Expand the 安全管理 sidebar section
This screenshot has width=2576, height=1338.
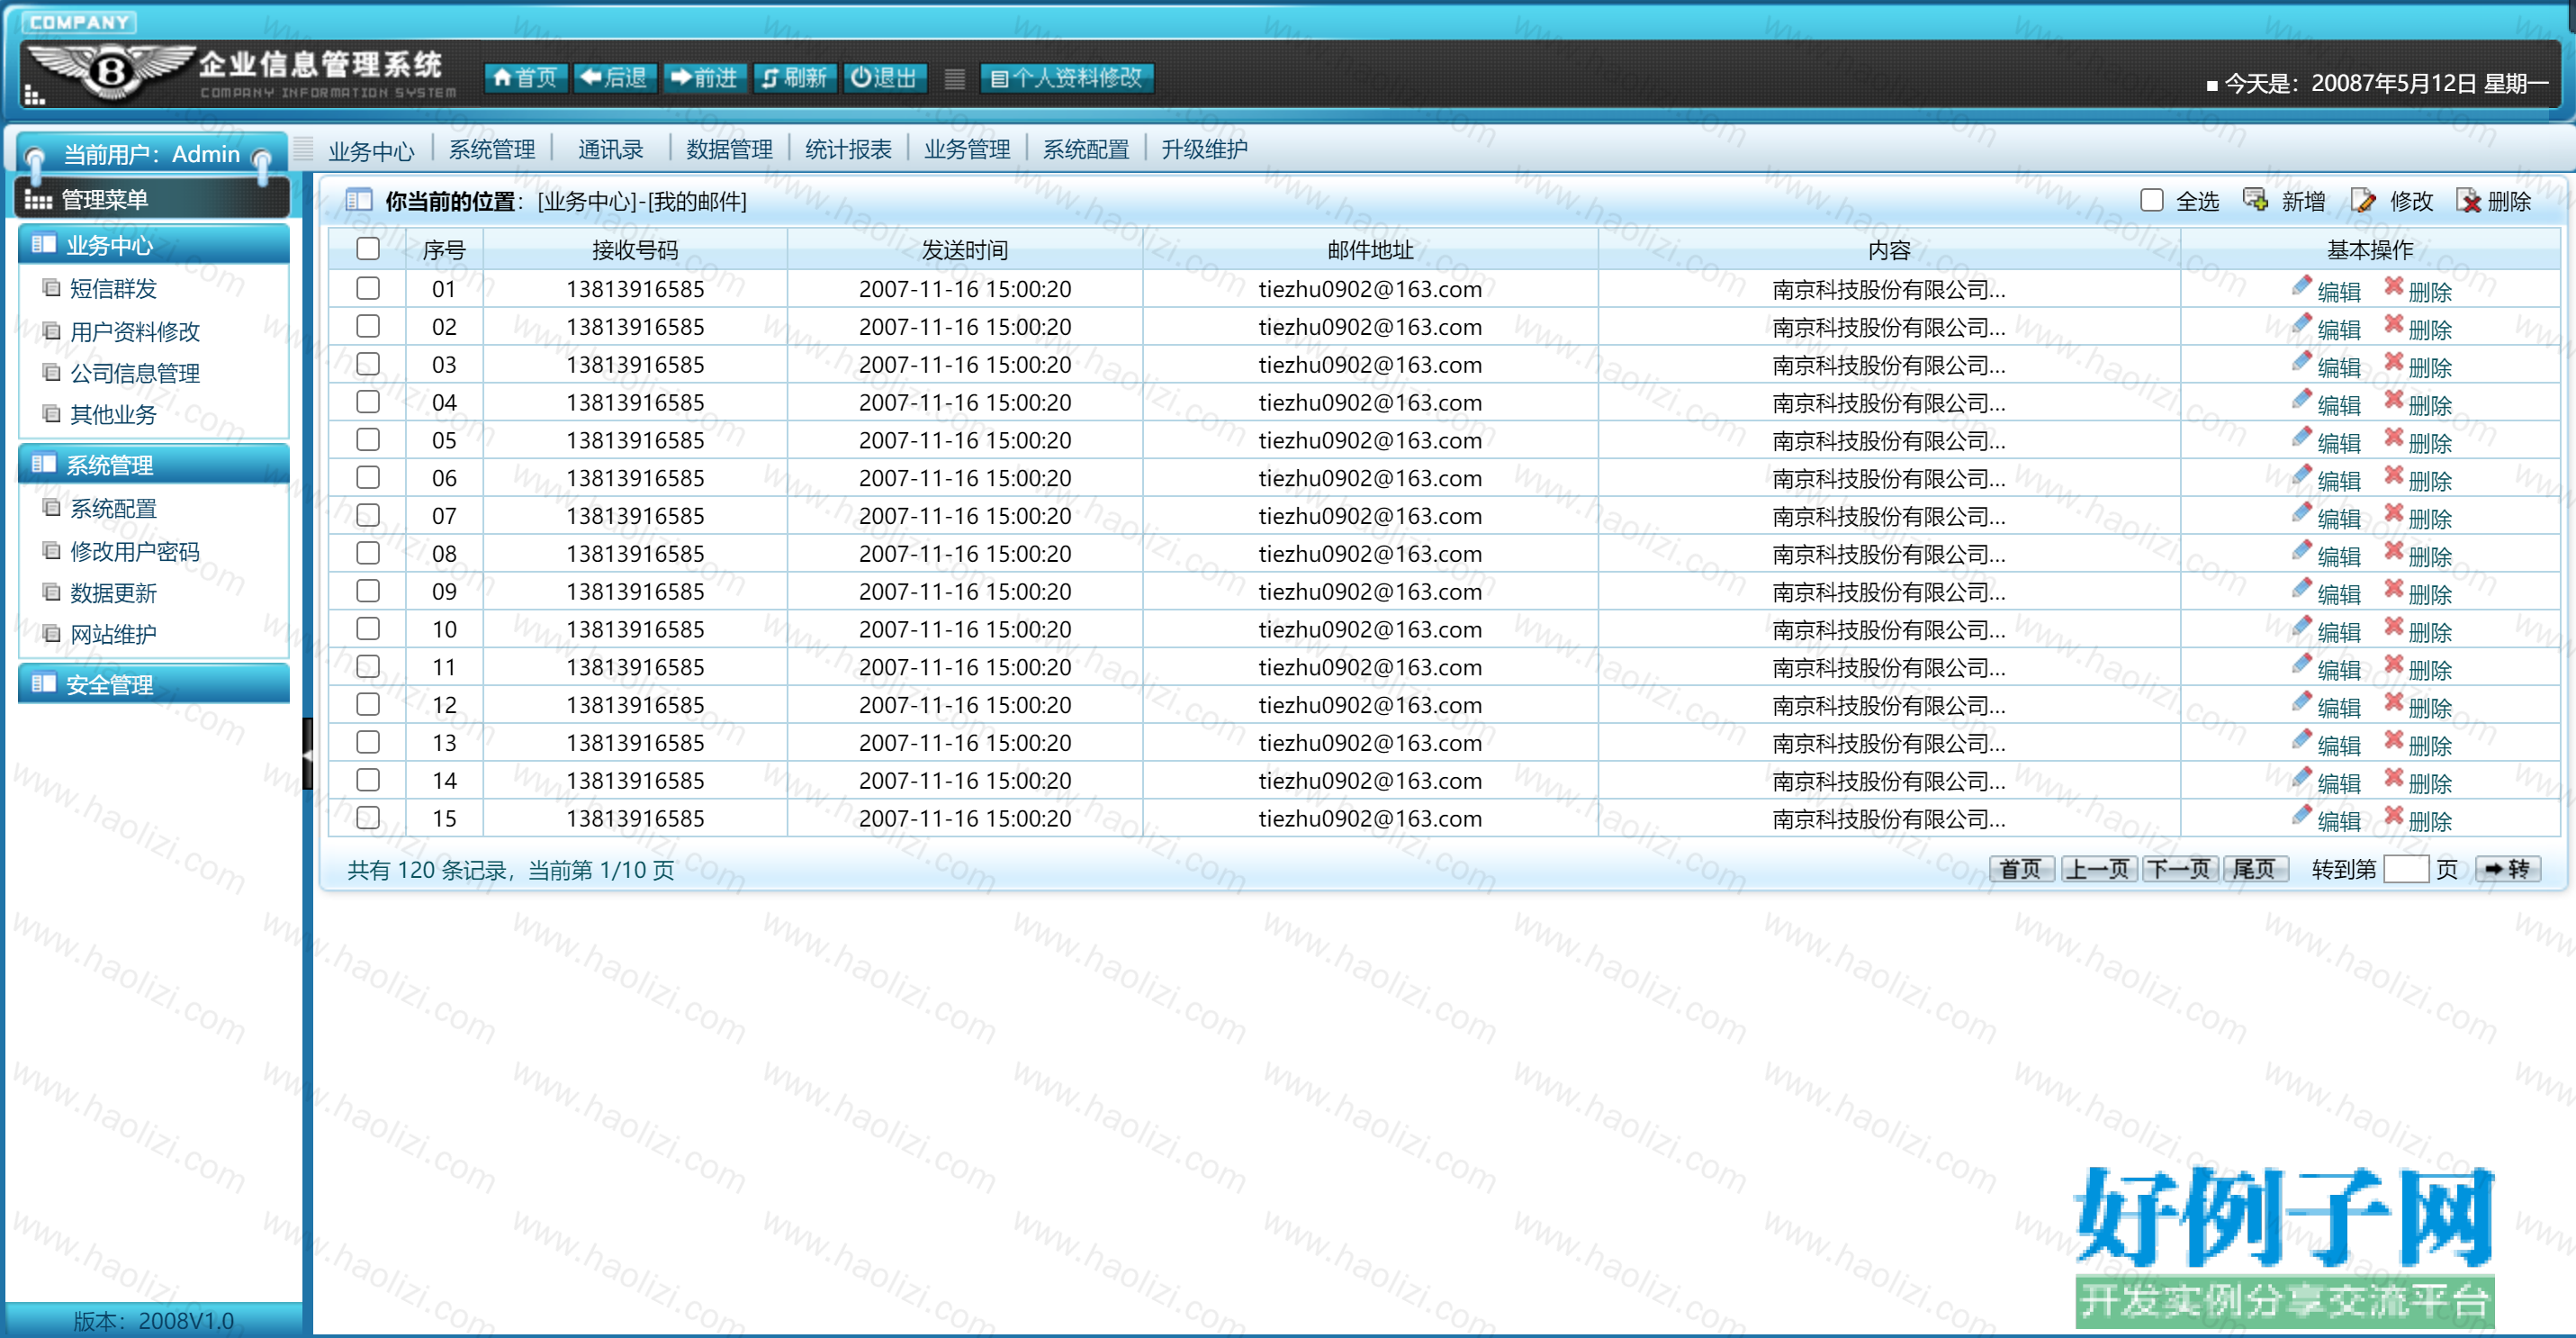pos(154,684)
